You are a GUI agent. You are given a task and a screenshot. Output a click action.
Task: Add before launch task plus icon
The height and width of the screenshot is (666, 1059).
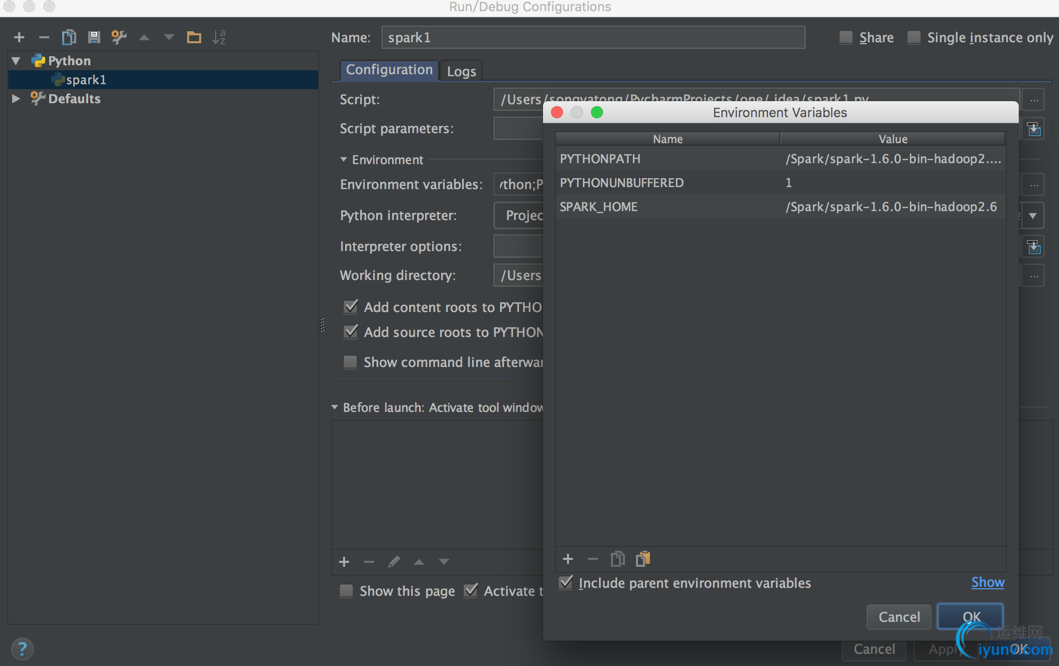pos(344,561)
